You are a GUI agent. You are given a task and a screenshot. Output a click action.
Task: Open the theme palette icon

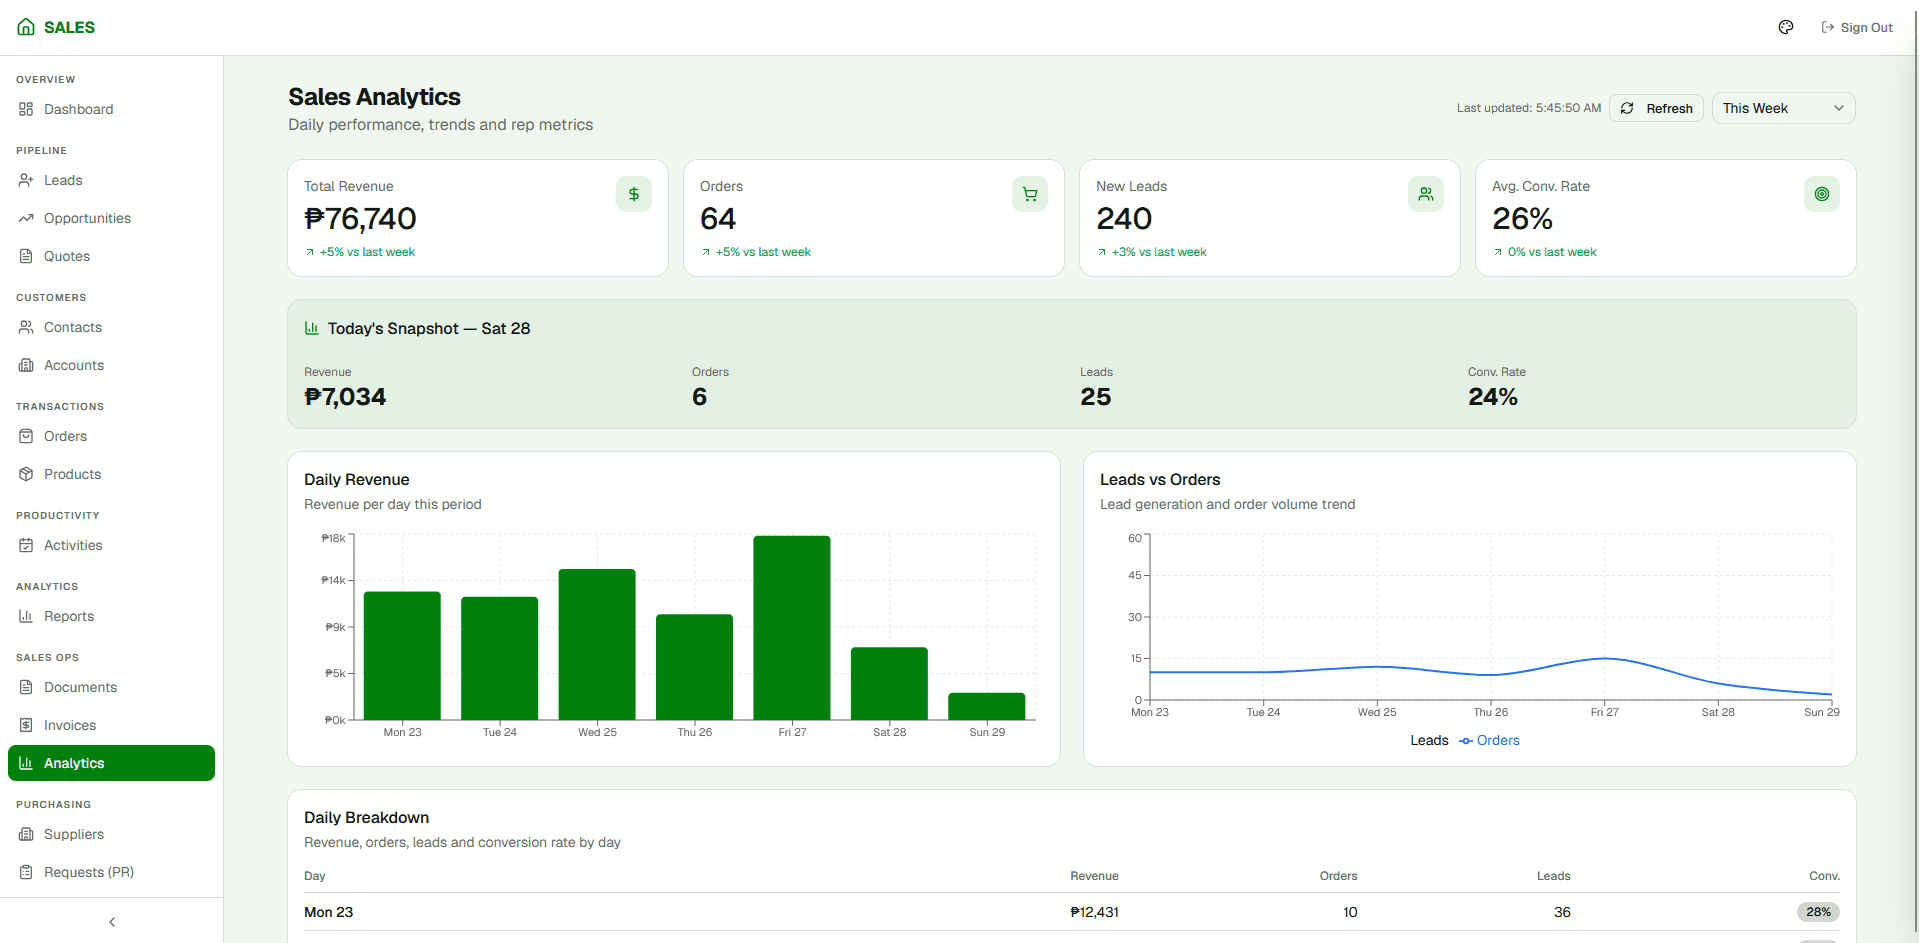[1786, 27]
